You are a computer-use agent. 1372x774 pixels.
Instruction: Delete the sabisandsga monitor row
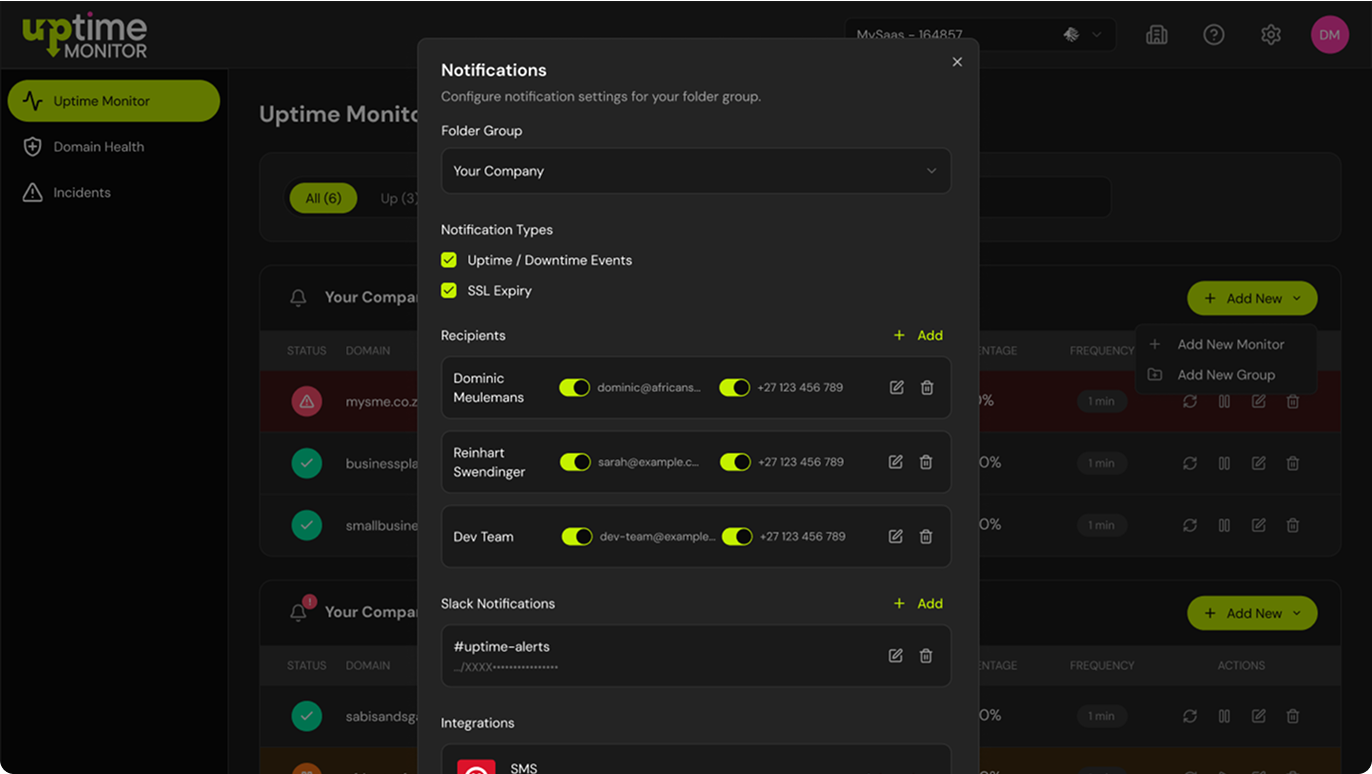[1293, 716]
